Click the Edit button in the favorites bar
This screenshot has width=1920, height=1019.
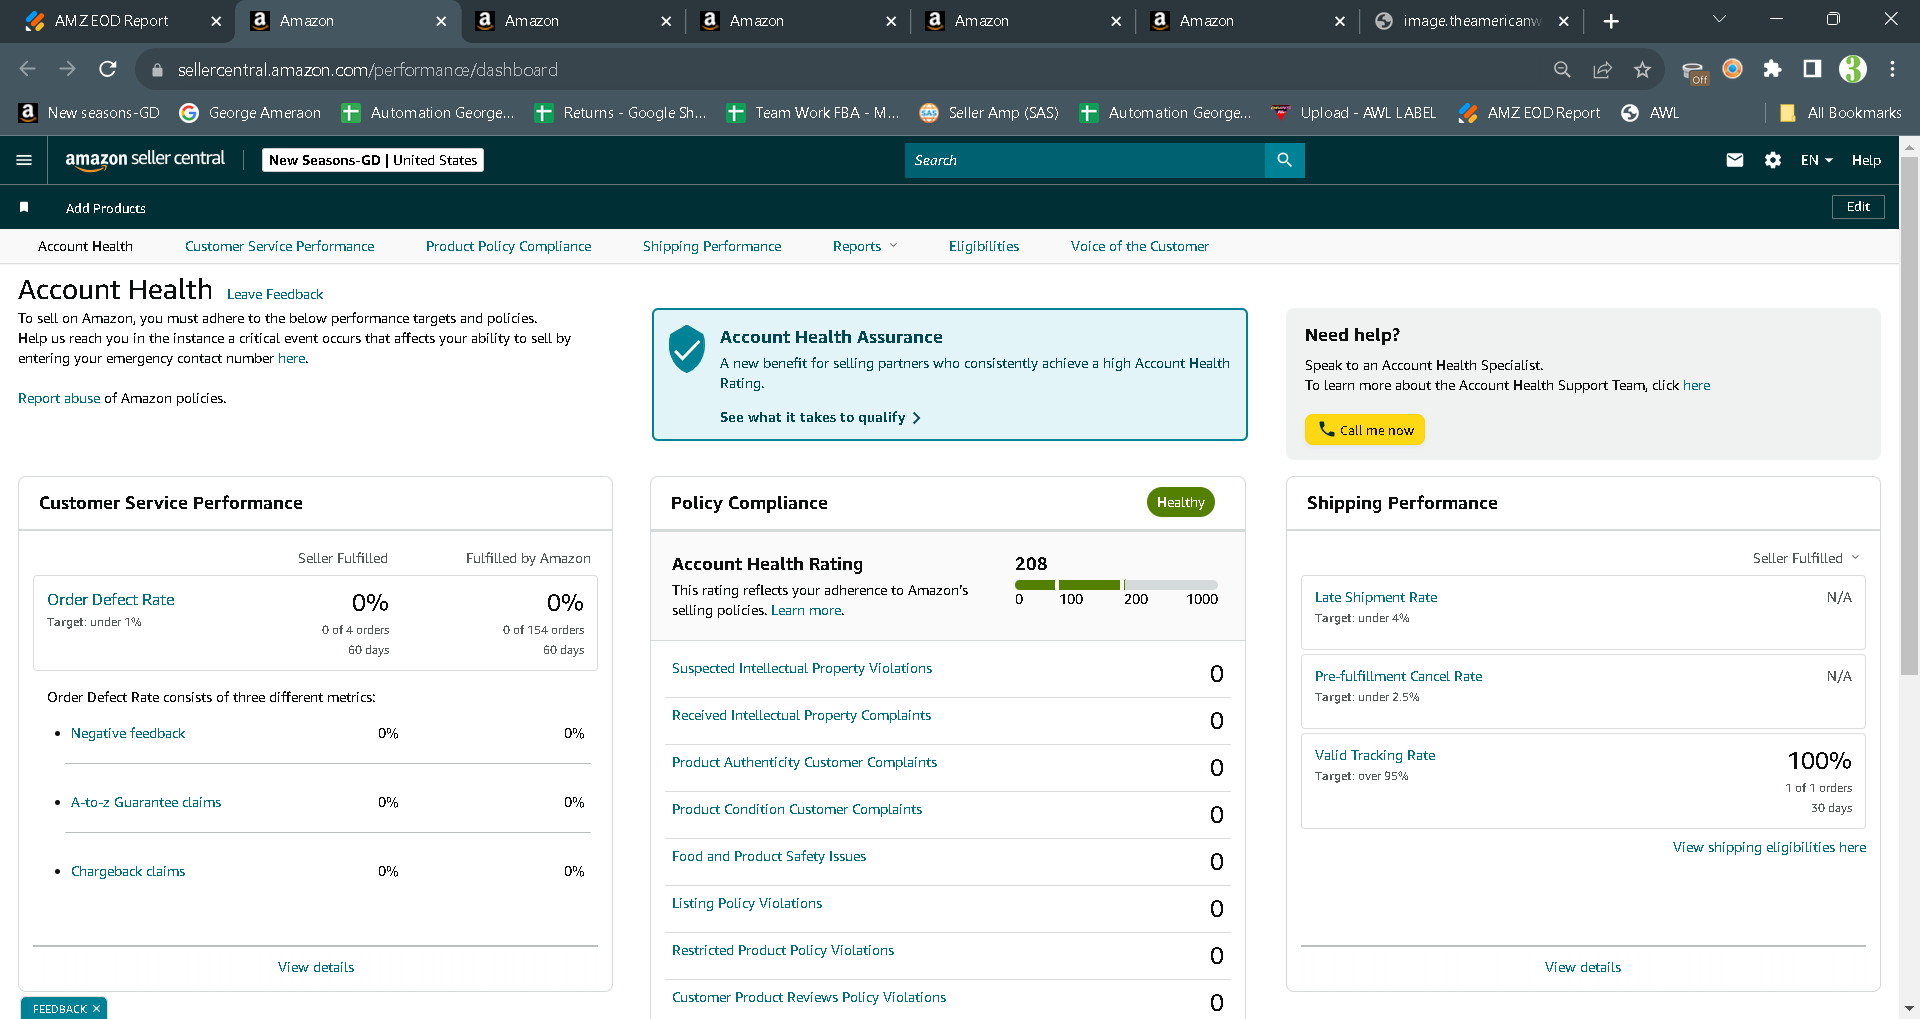click(1858, 207)
